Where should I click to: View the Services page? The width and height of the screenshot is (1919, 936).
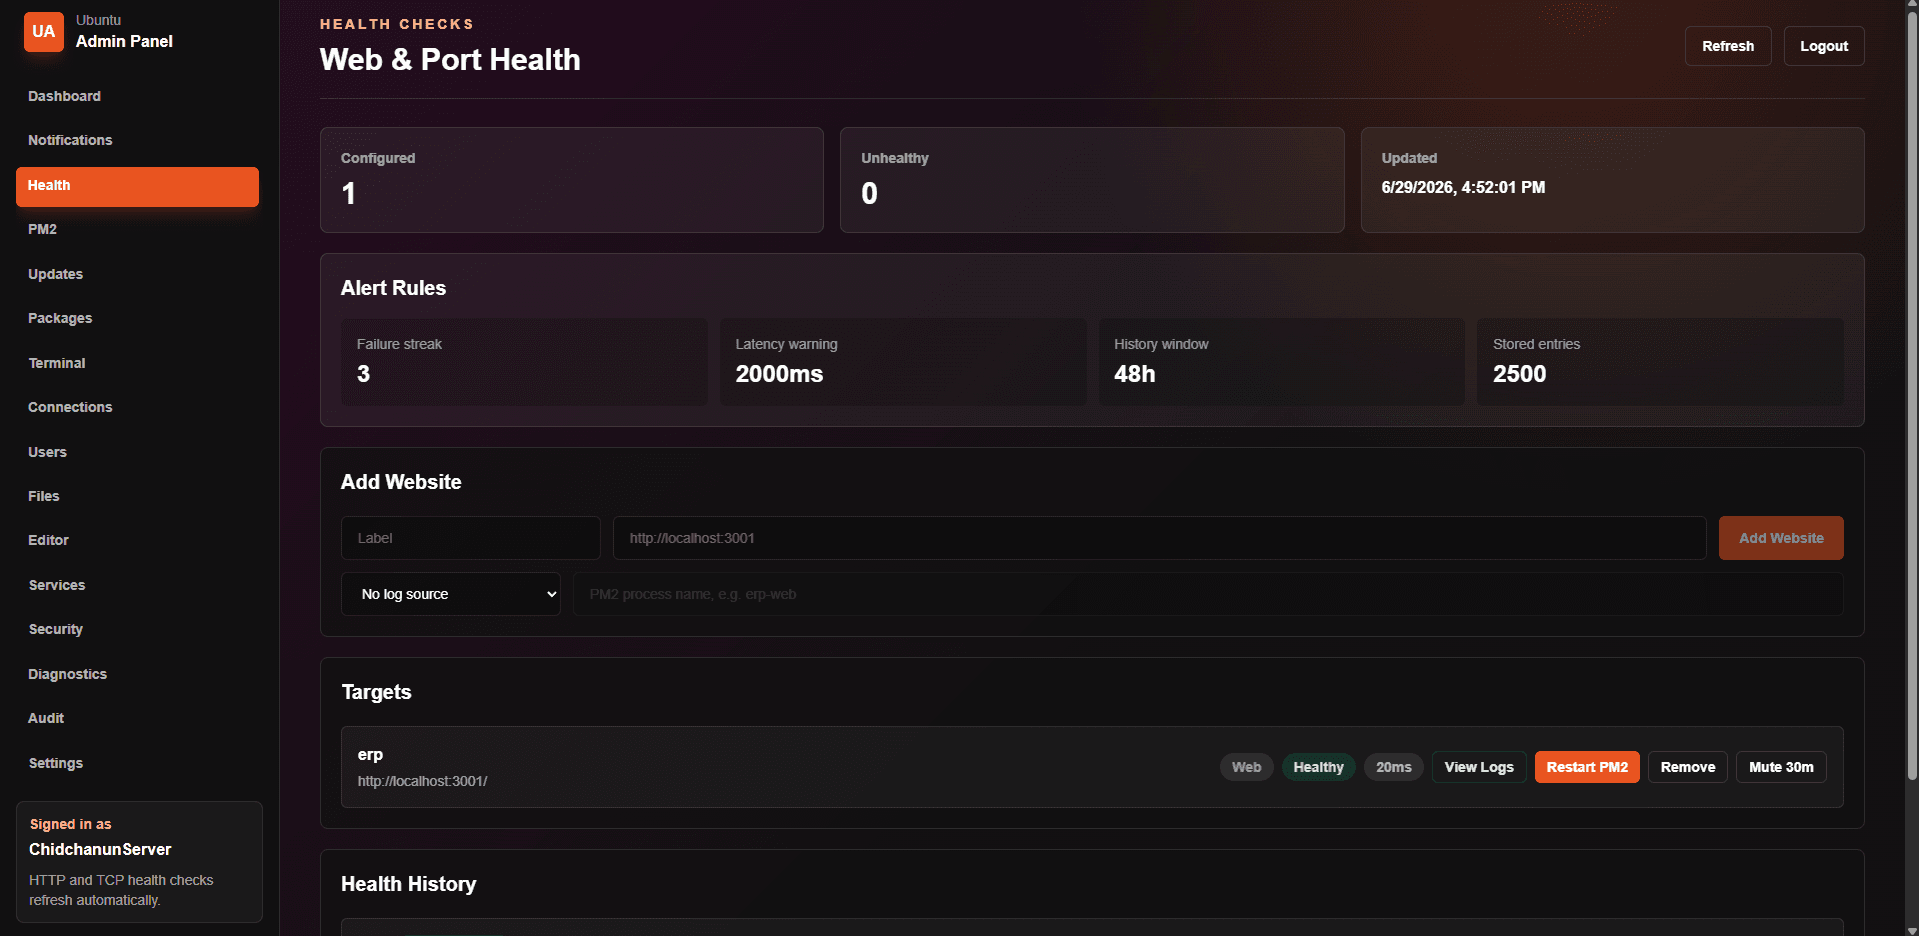57,585
